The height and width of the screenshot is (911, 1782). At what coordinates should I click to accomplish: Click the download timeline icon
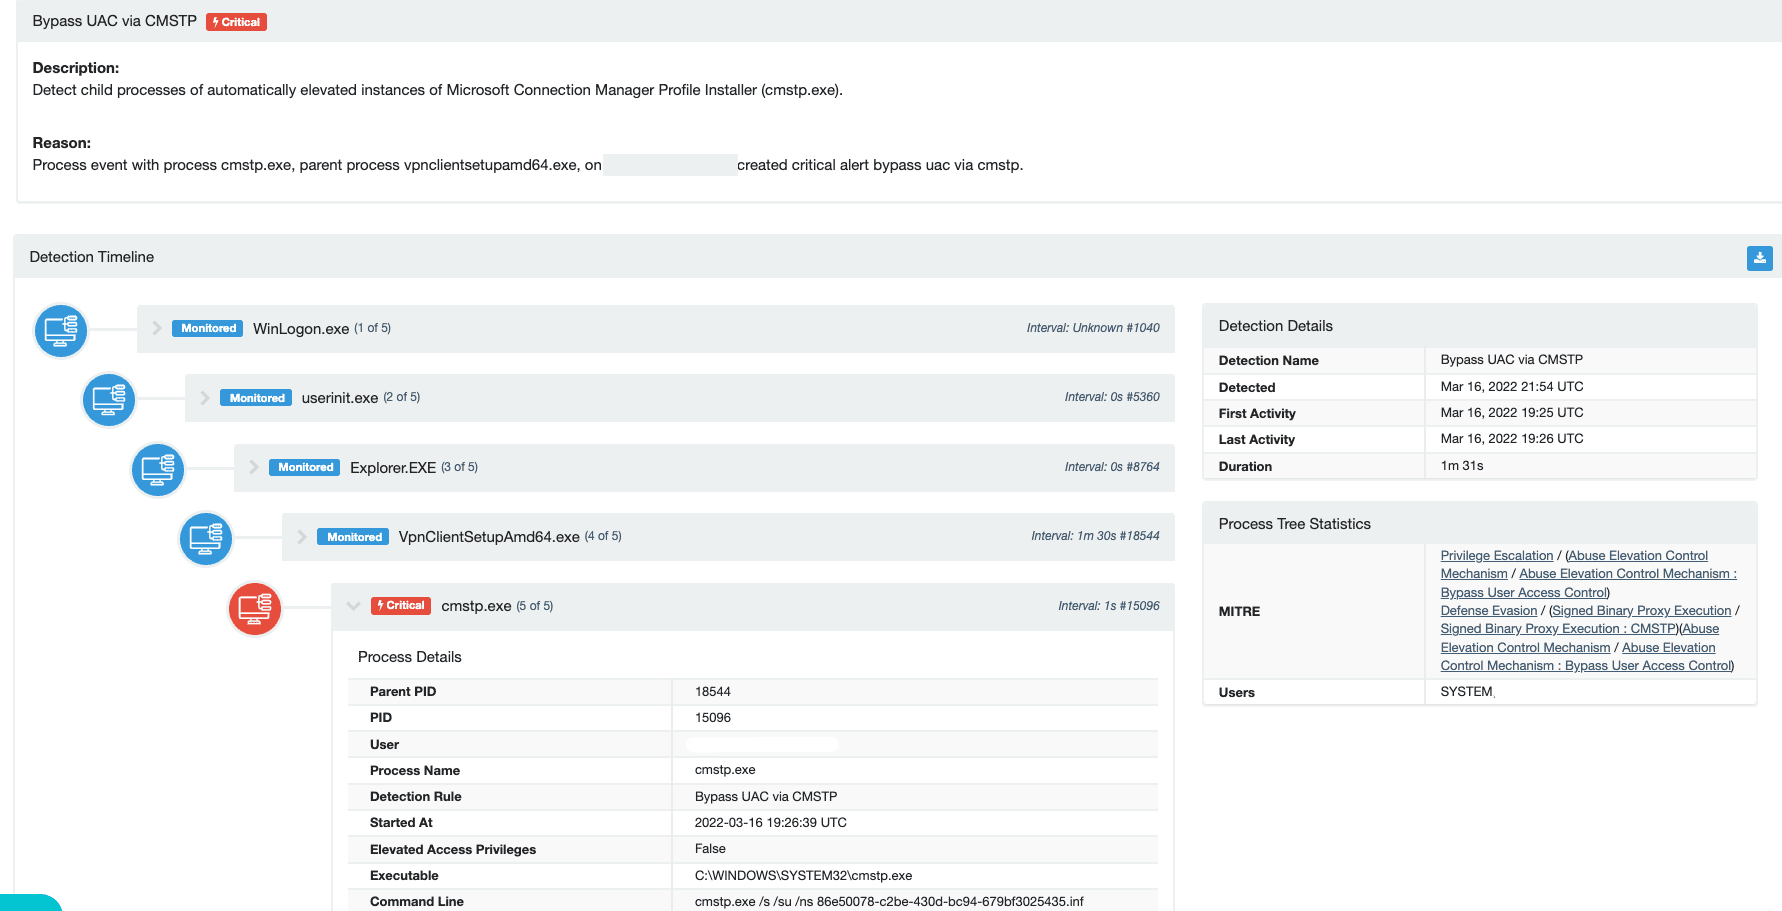tap(1759, 258)
